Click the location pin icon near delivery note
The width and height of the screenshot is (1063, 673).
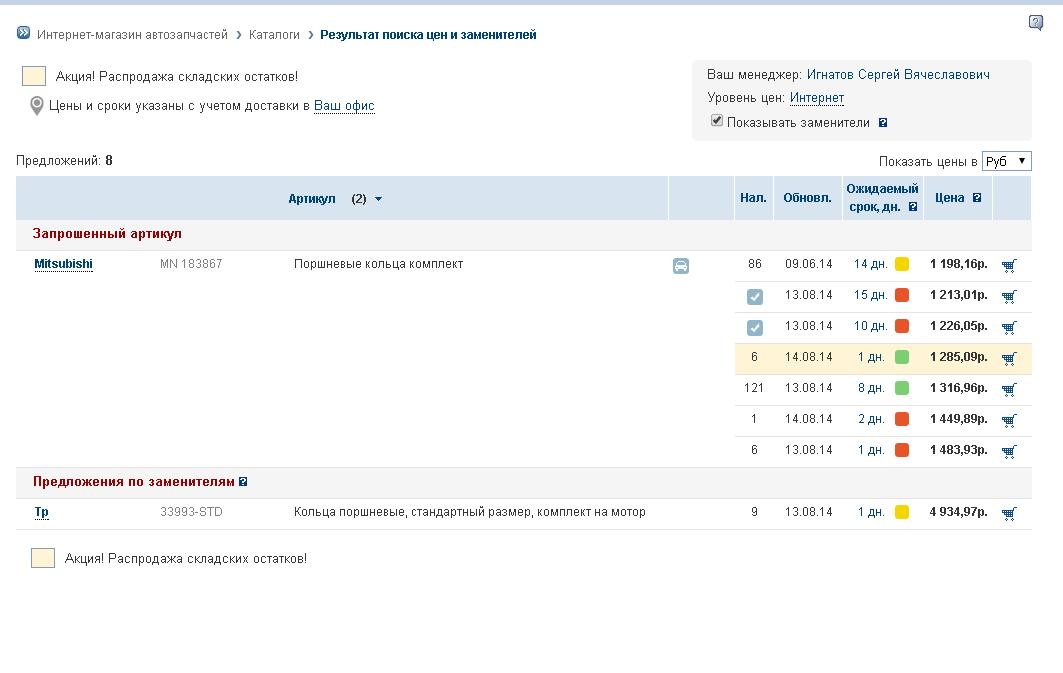tap(37, 106)
